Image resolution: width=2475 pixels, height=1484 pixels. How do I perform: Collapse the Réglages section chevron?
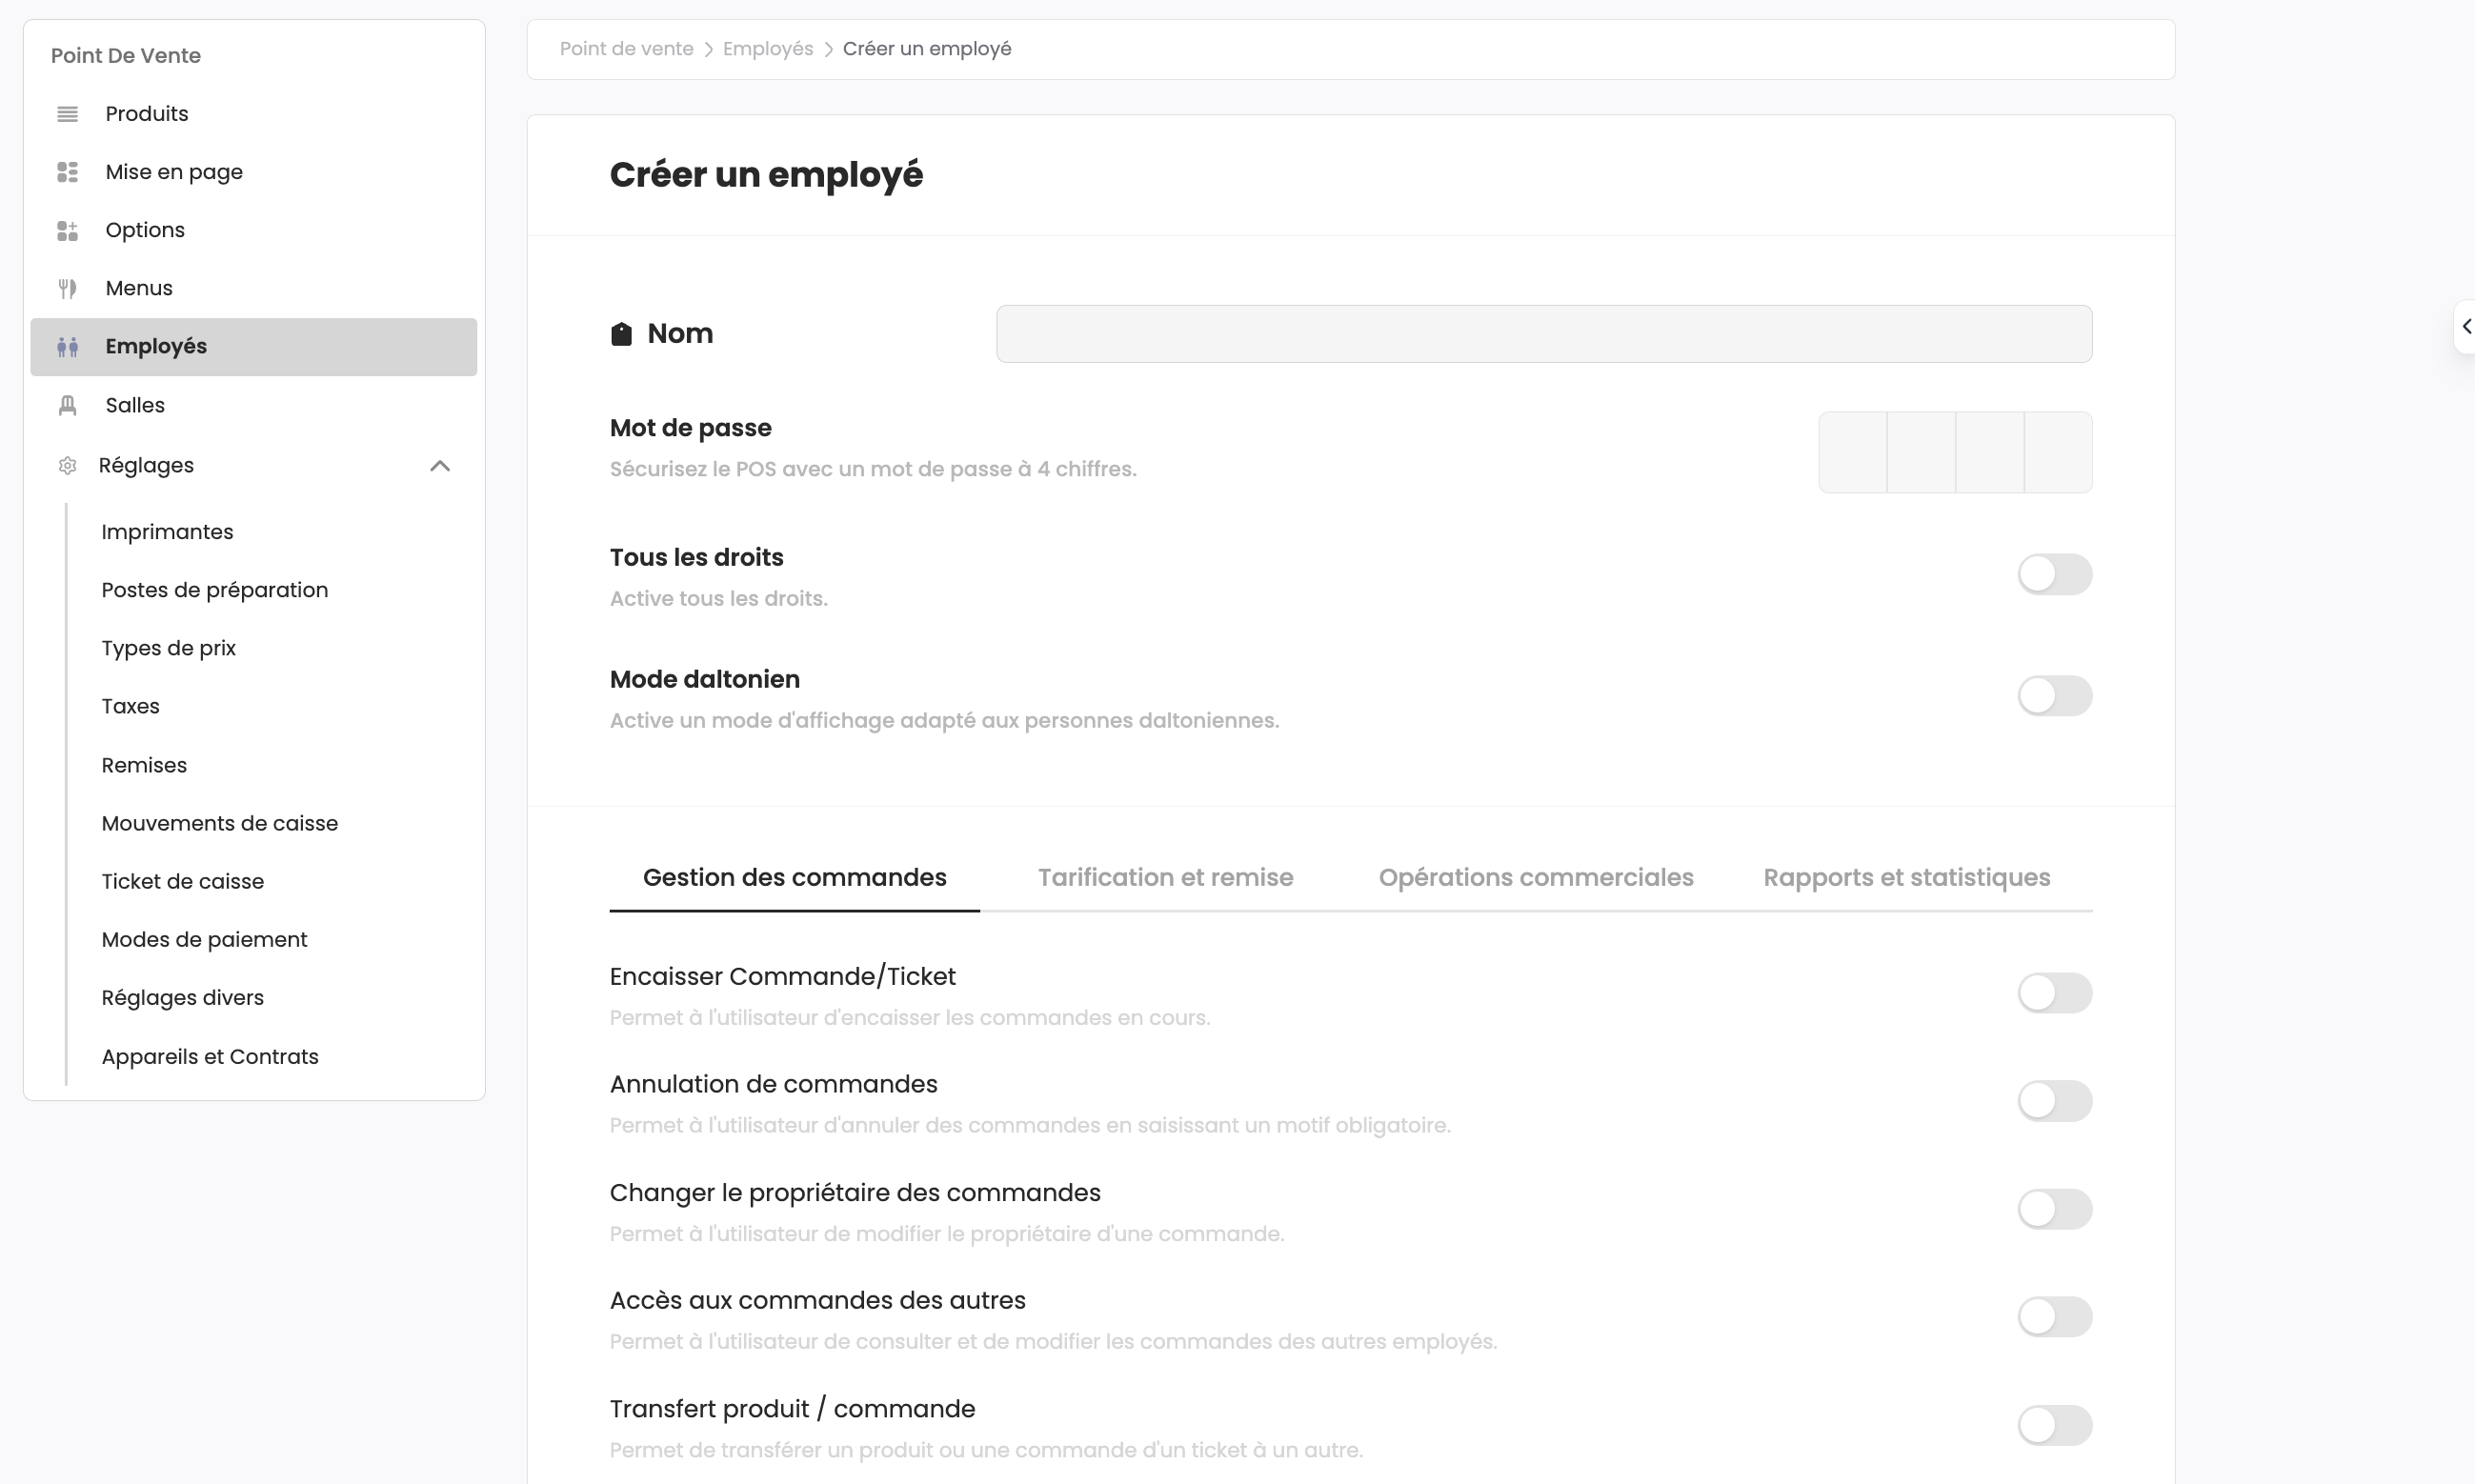coord(440,466)
